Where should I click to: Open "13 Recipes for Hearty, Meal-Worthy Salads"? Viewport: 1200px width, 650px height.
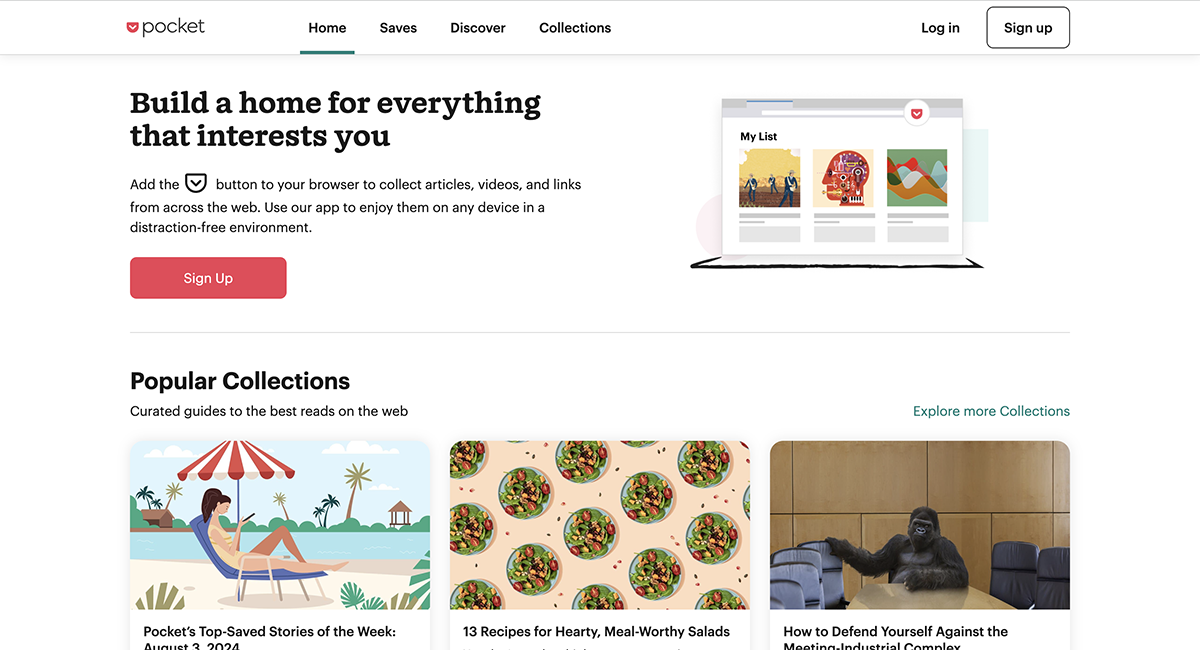(596, 631)
